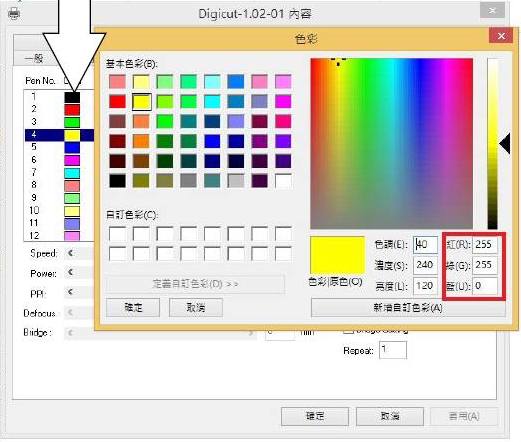The width and height of the screenshot is (521, 442).
Task: Click PPI slider left arrow
Action: point(70,292)
